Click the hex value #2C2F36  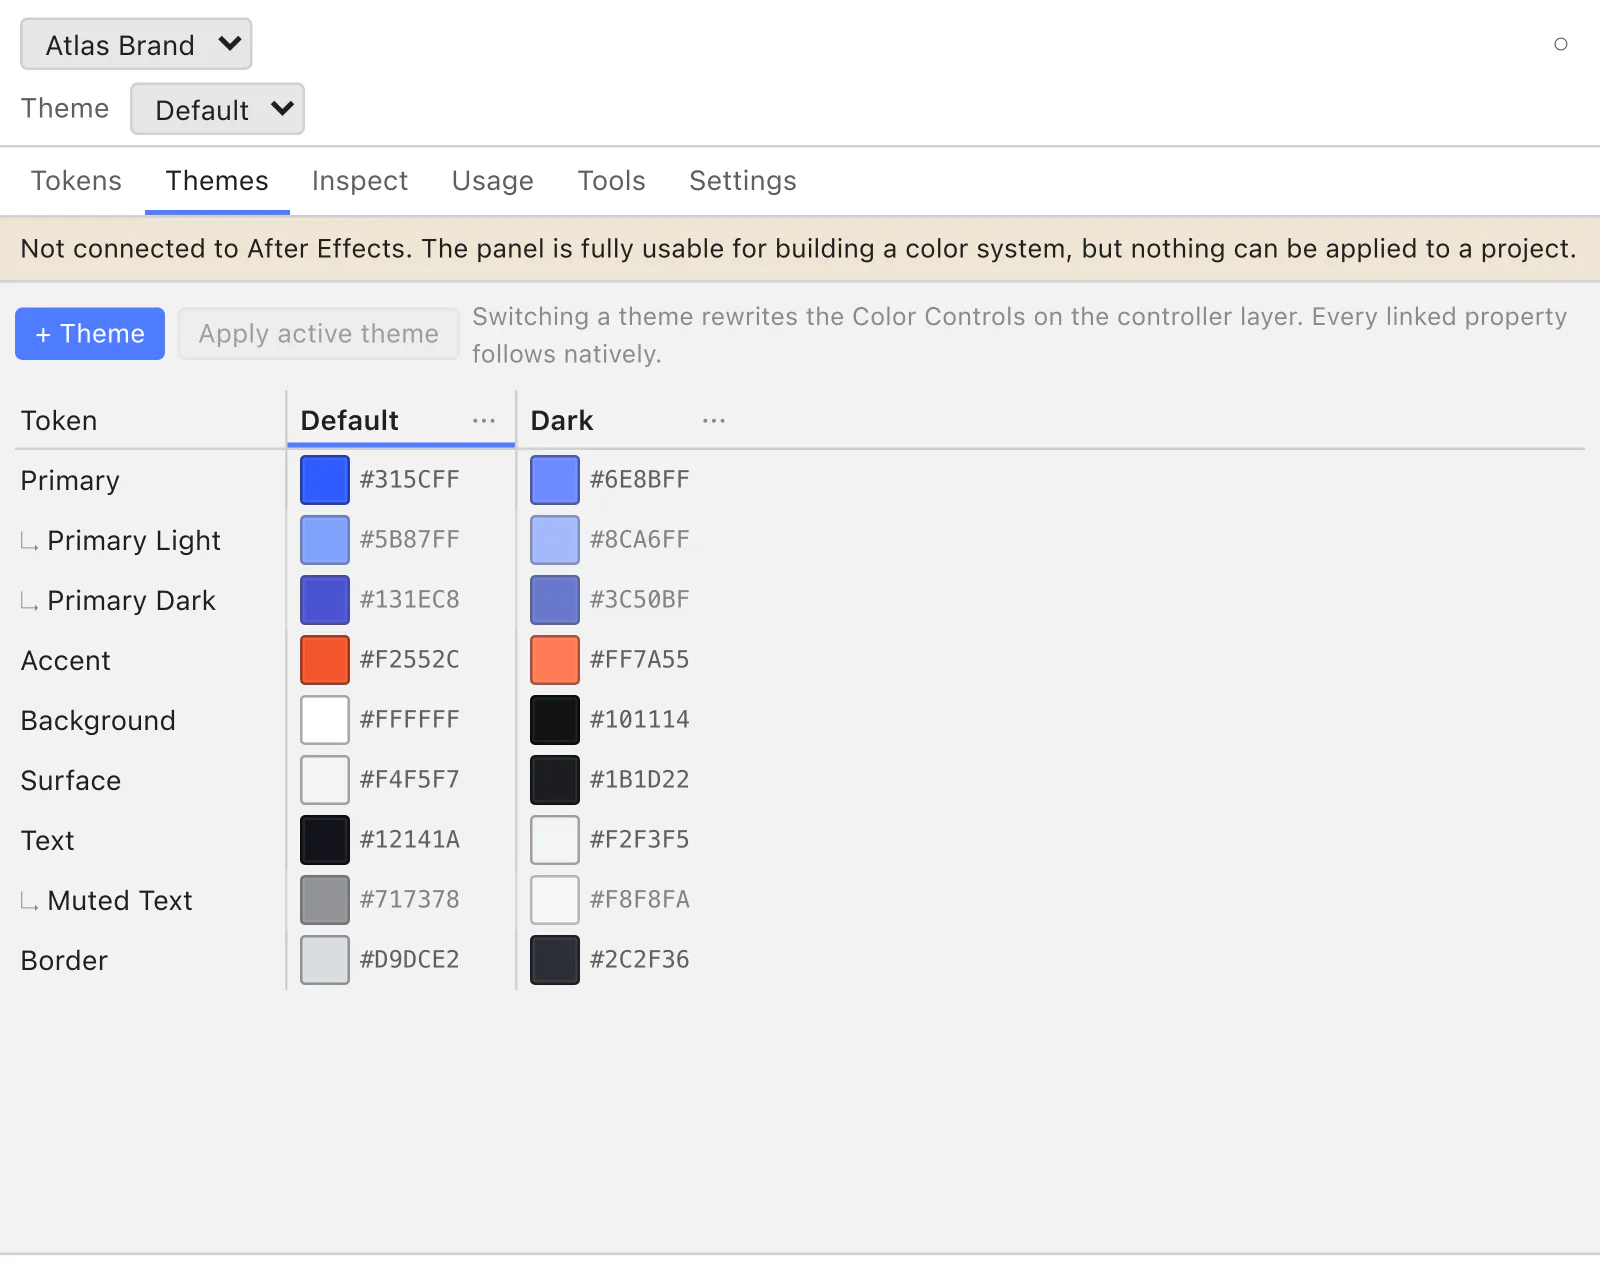[x=640, y=960]
